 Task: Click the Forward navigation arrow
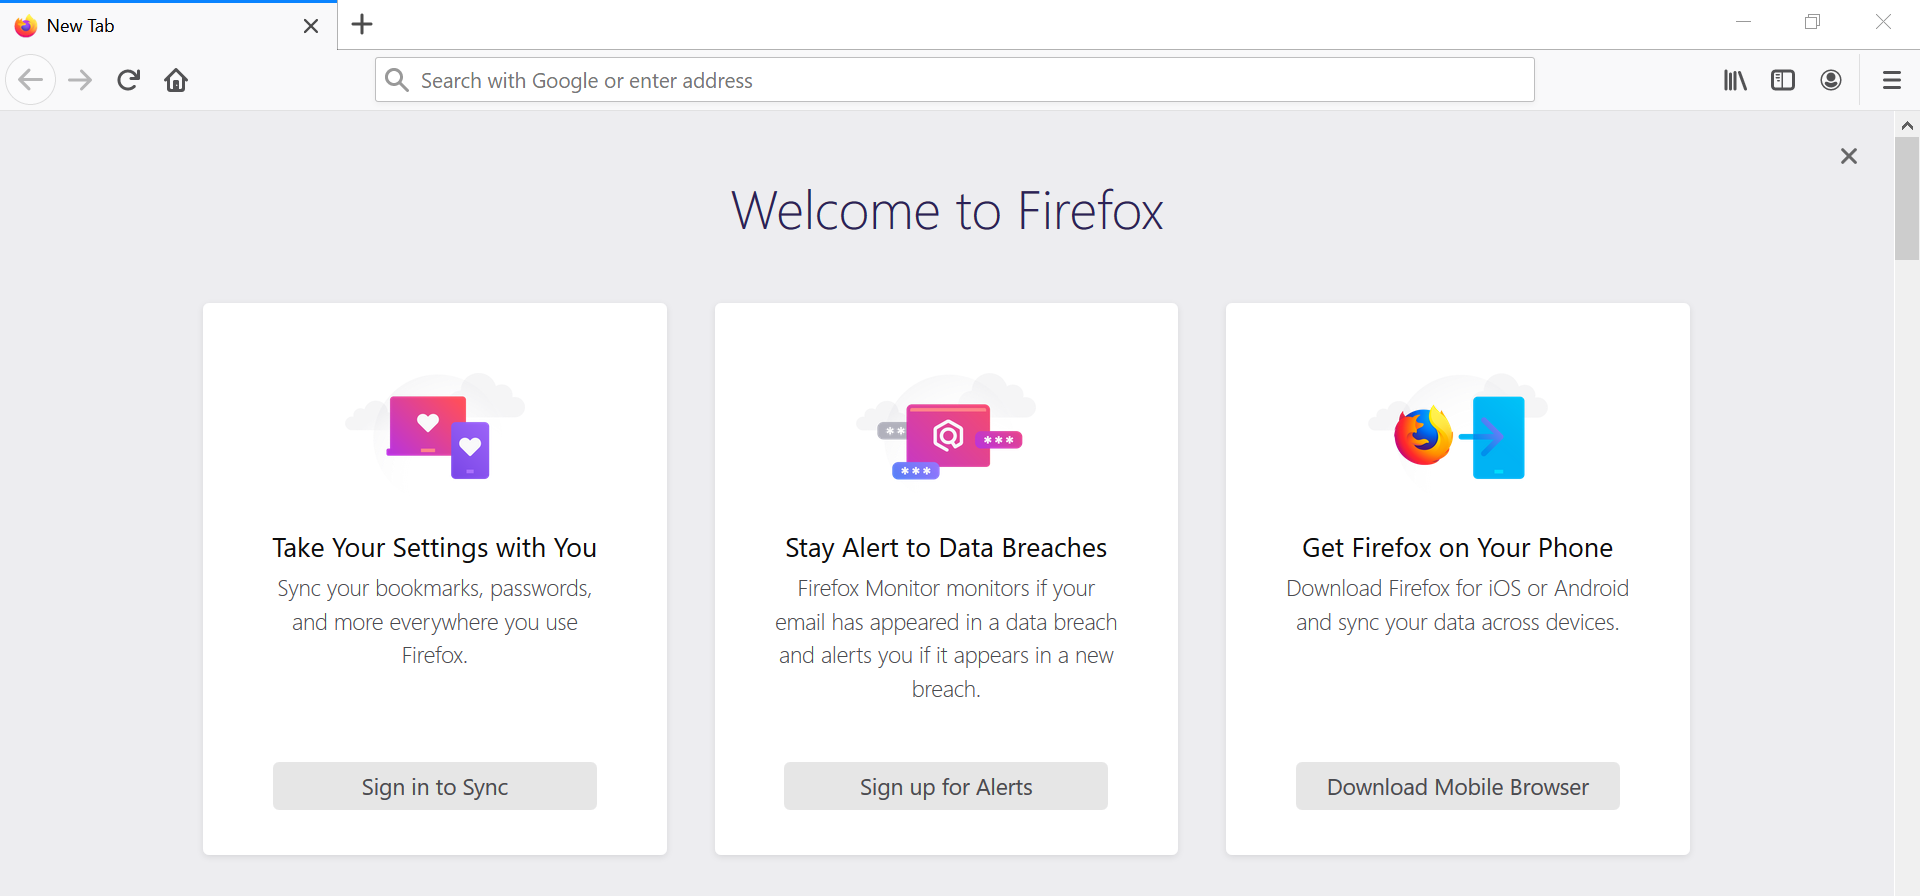[80, 80]
